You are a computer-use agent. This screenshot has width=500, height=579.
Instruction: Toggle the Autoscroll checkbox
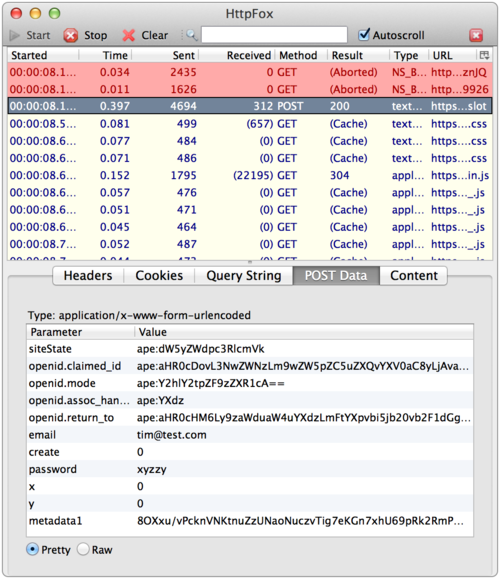click(364, 34)
